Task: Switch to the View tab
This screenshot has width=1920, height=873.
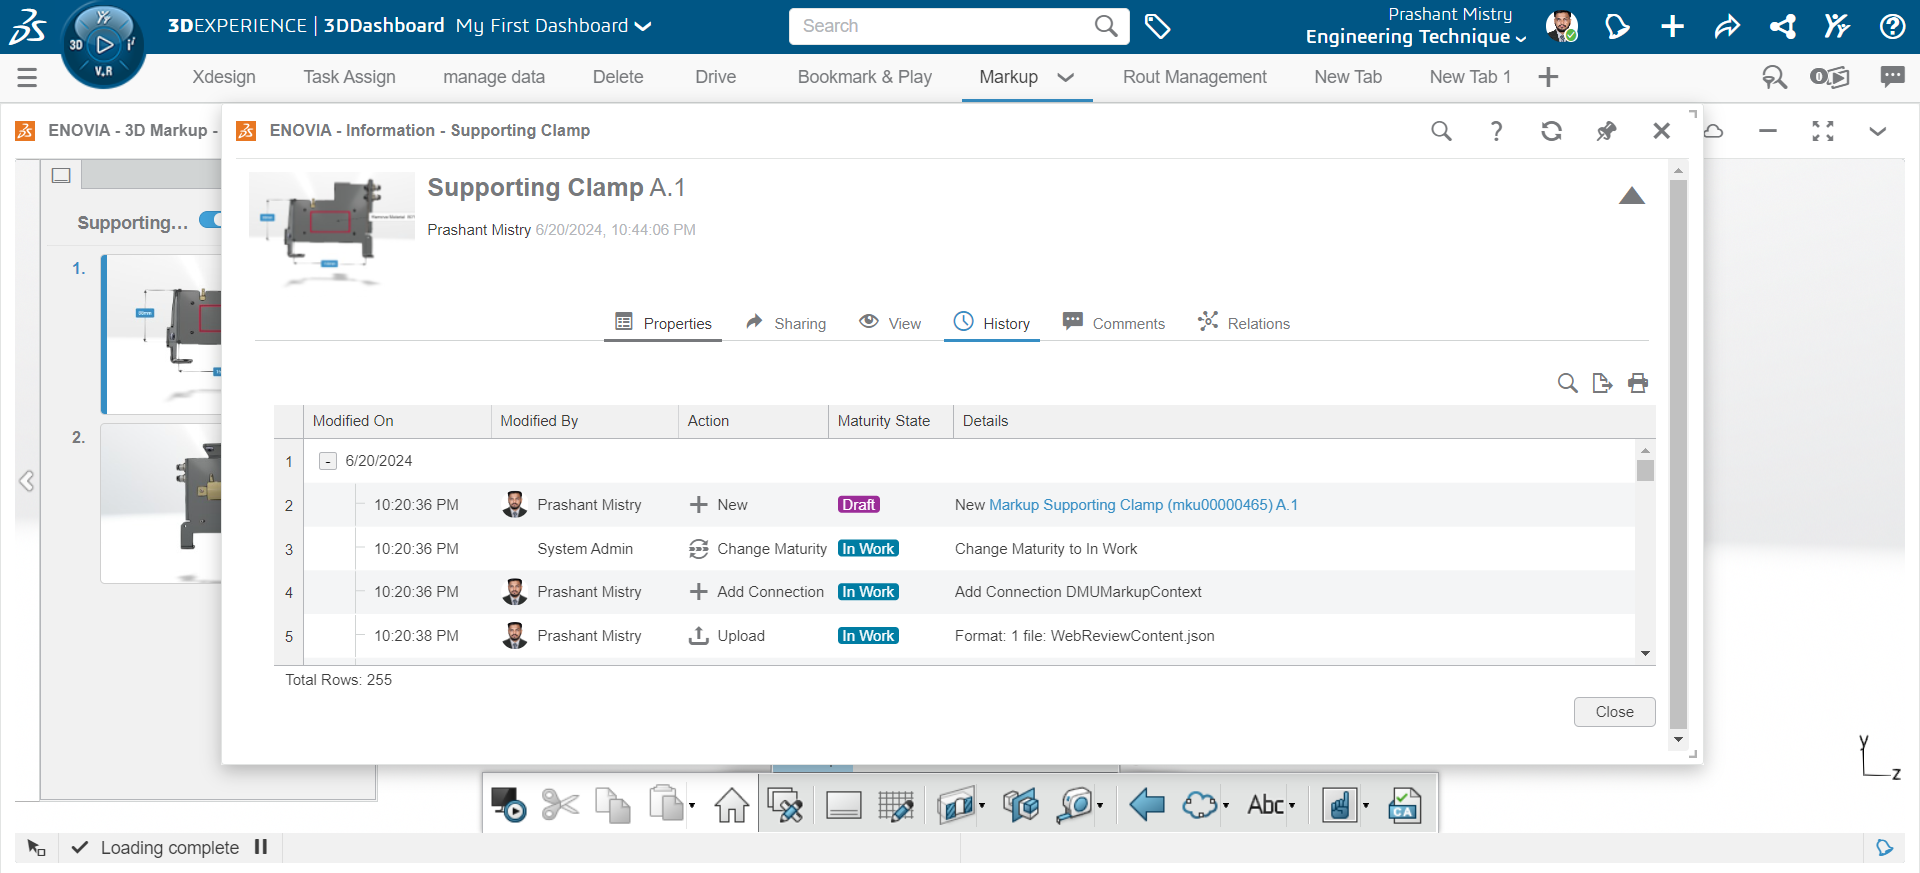Action: 890,323
